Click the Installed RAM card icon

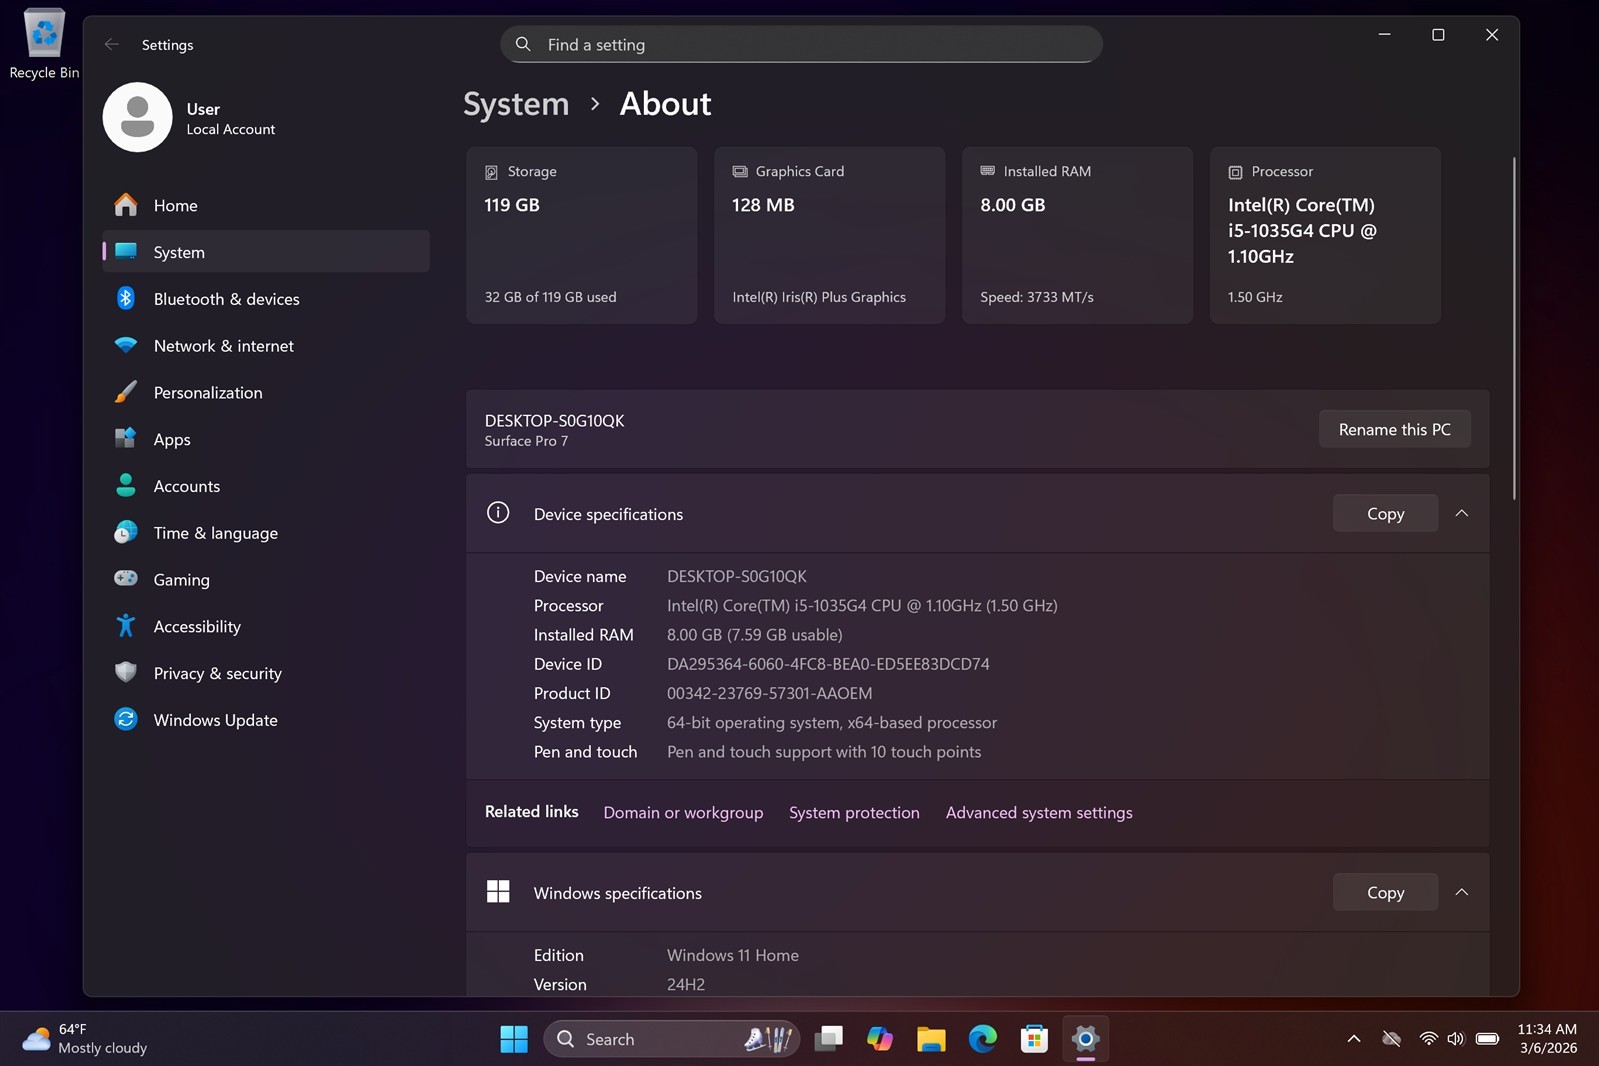point(987,171)
